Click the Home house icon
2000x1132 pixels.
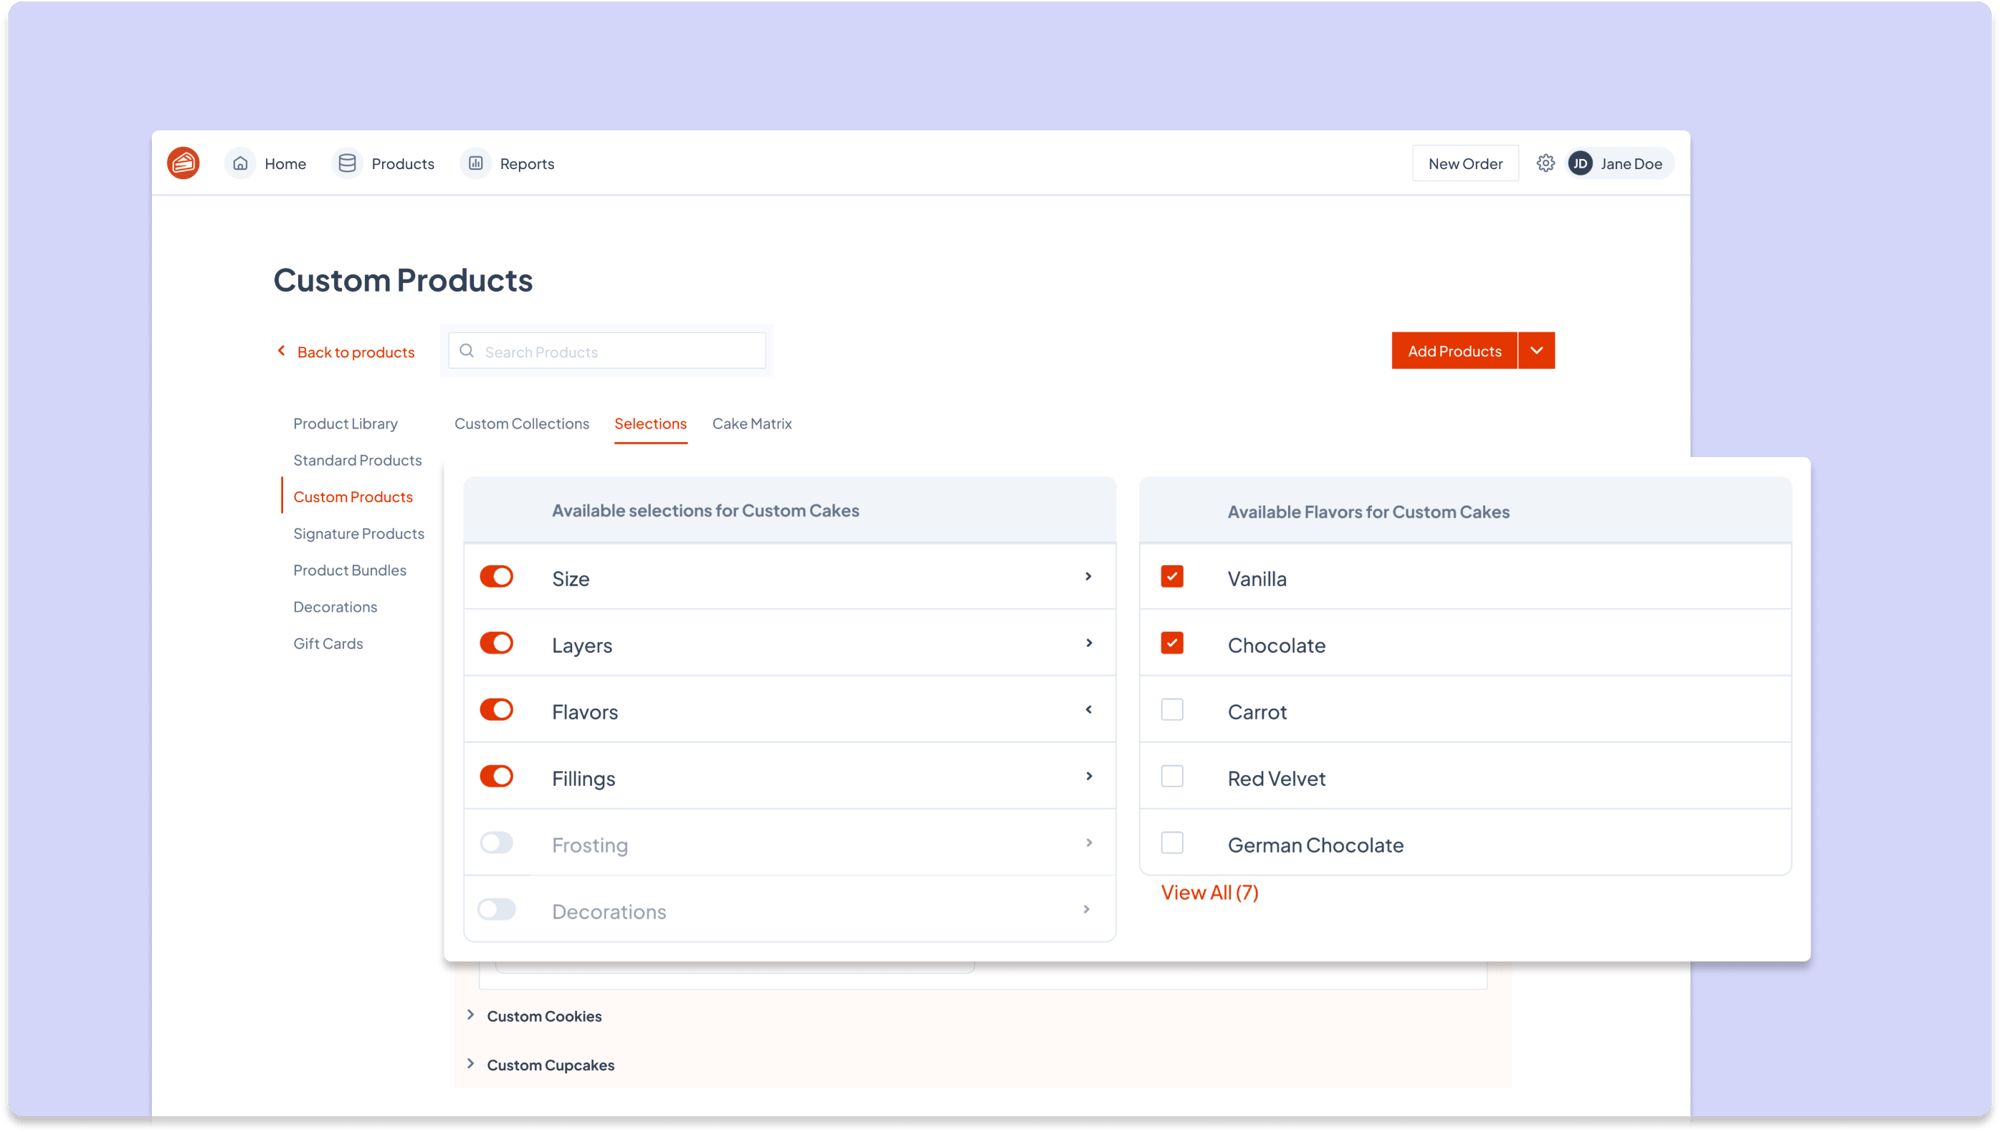[x=240, y=163]
